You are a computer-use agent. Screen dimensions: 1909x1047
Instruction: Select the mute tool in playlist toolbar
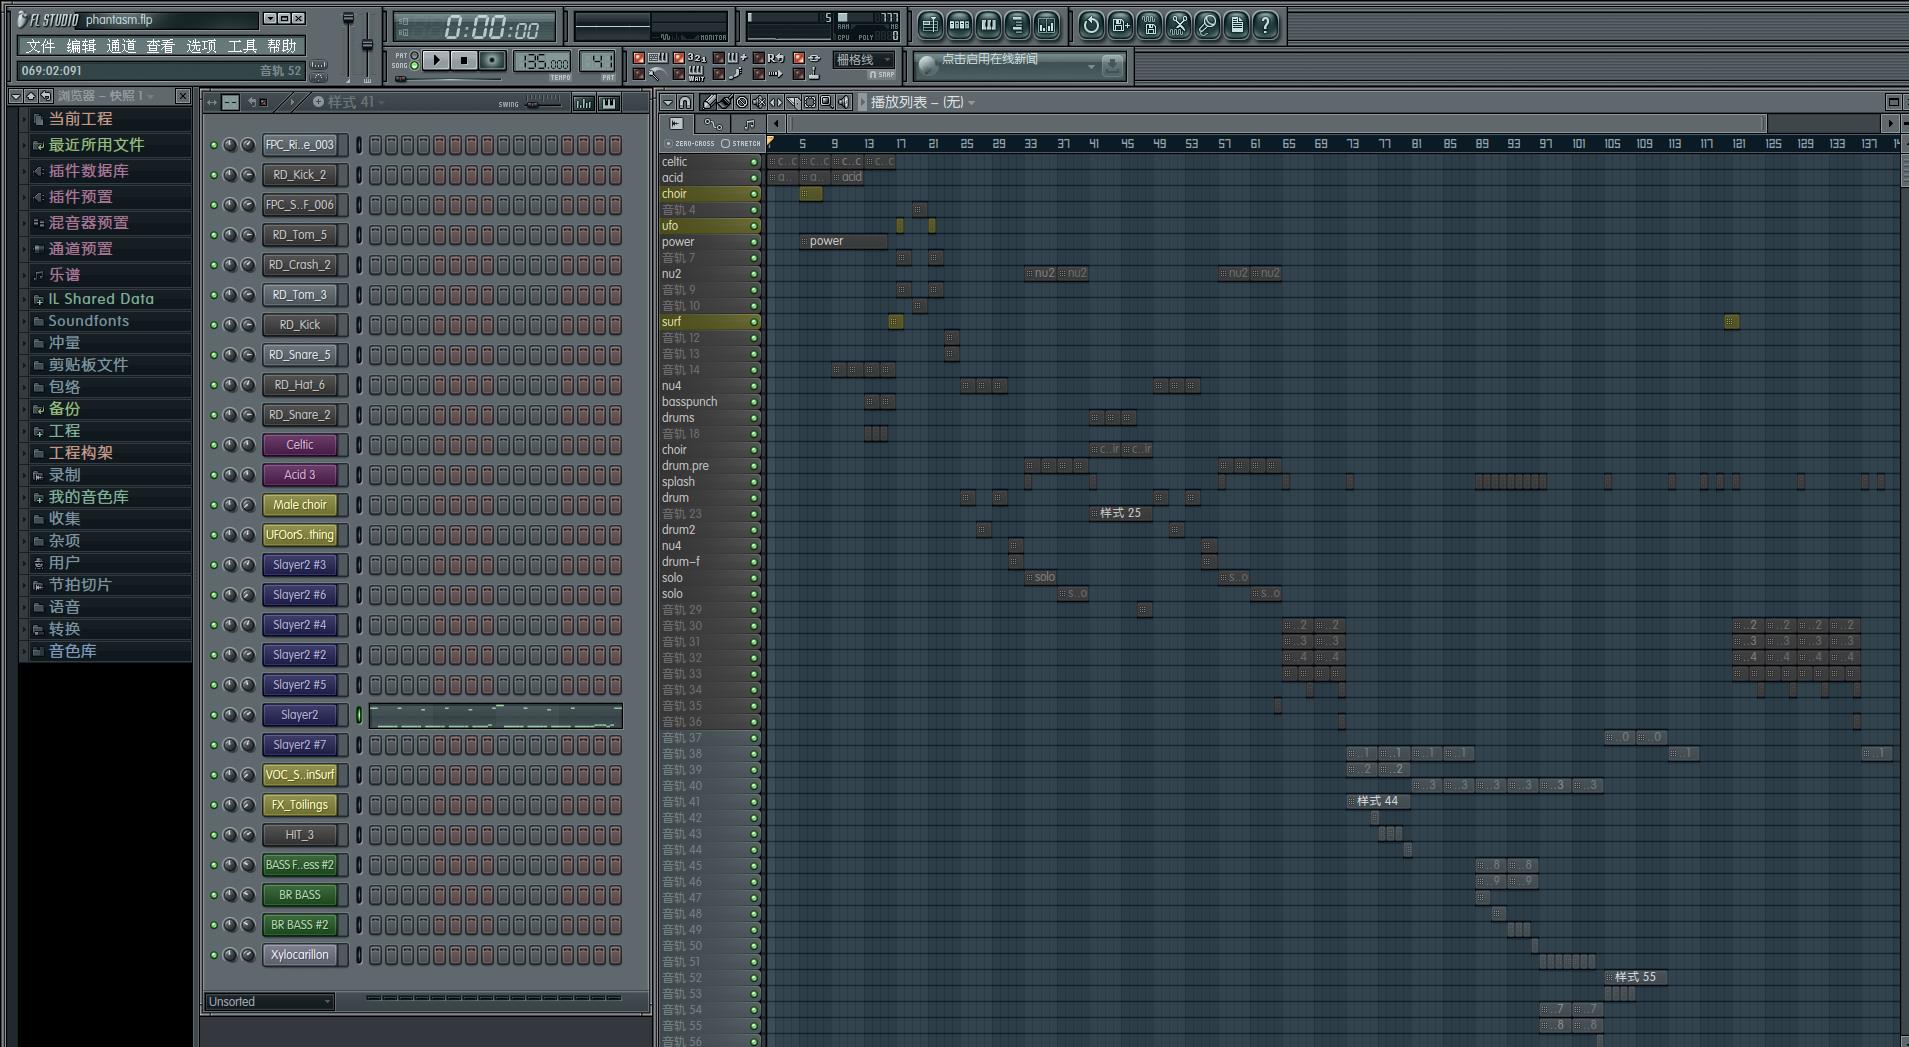click(759, 102)
